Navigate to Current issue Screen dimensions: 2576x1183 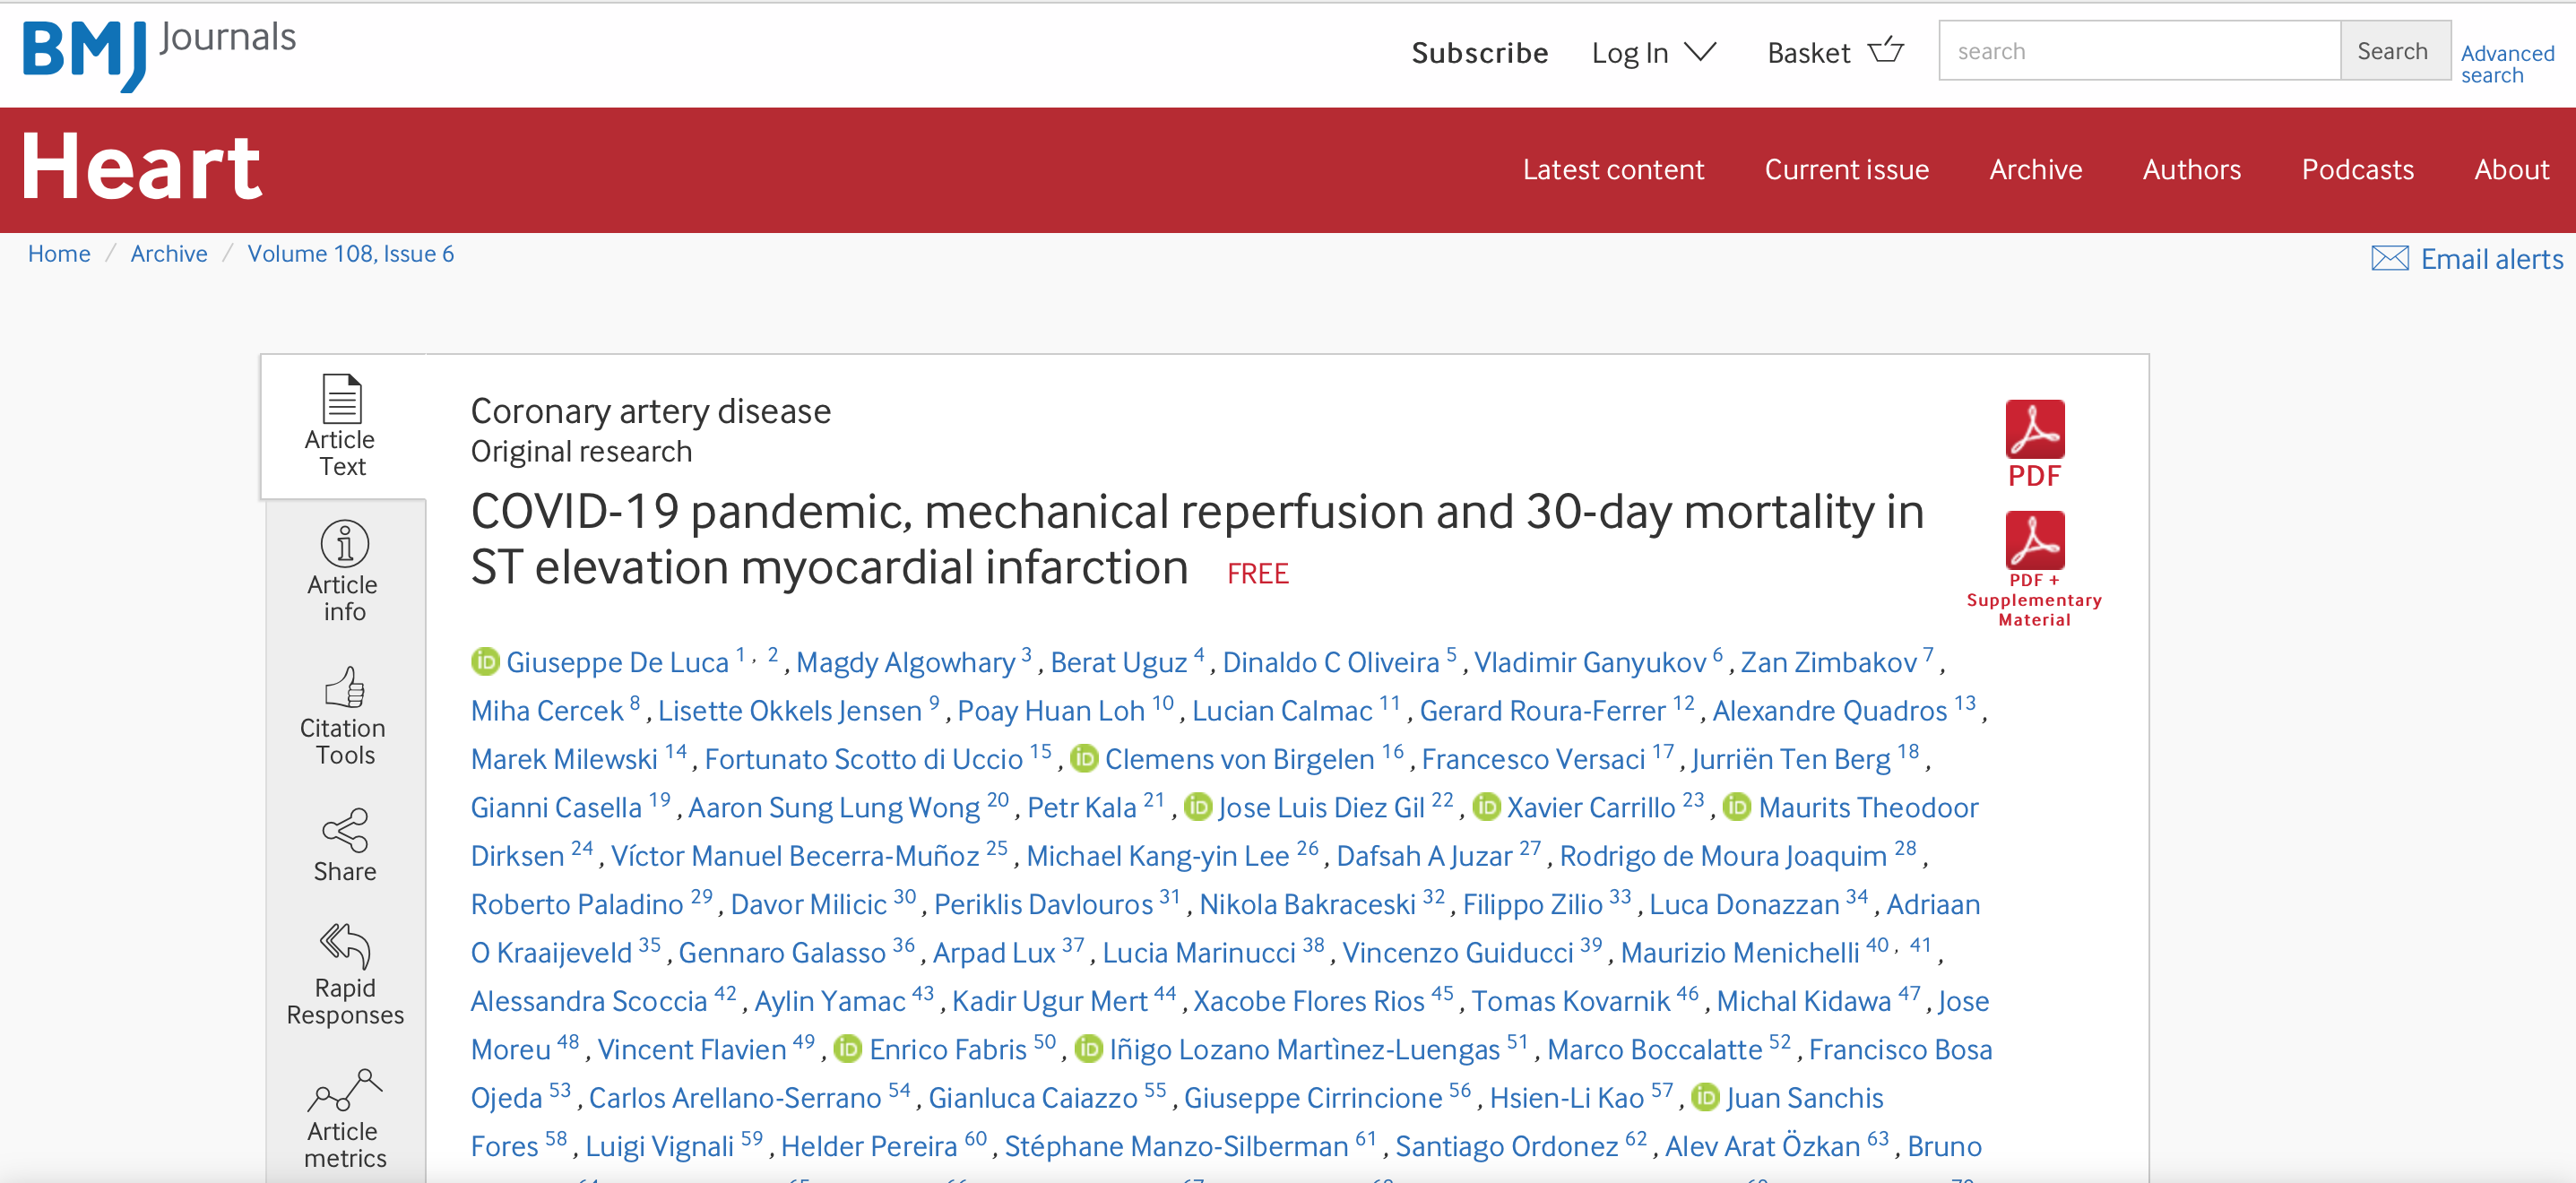pyautogui.click(x=1847, y=169)
